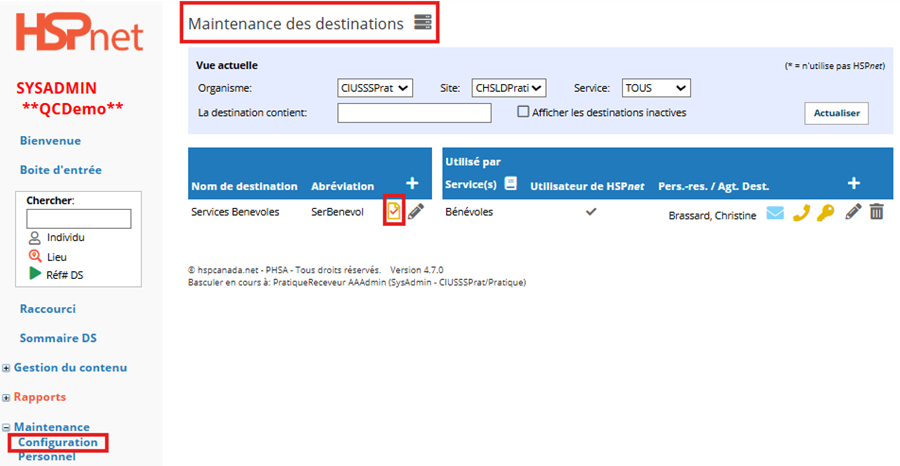
Task: Click the La destination contient text field
Action: point(414,113)
